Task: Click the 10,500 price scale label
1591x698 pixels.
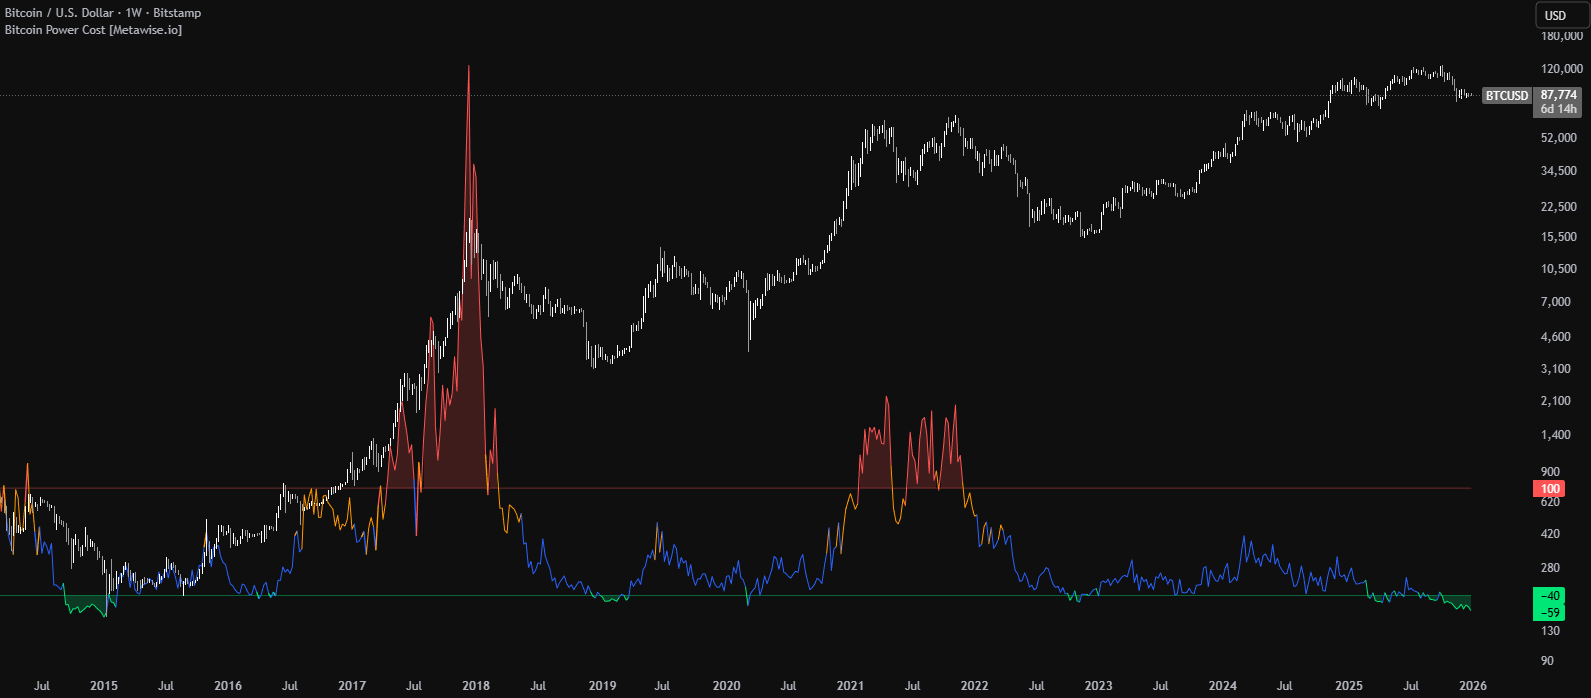Action: tap(1559, 269)
